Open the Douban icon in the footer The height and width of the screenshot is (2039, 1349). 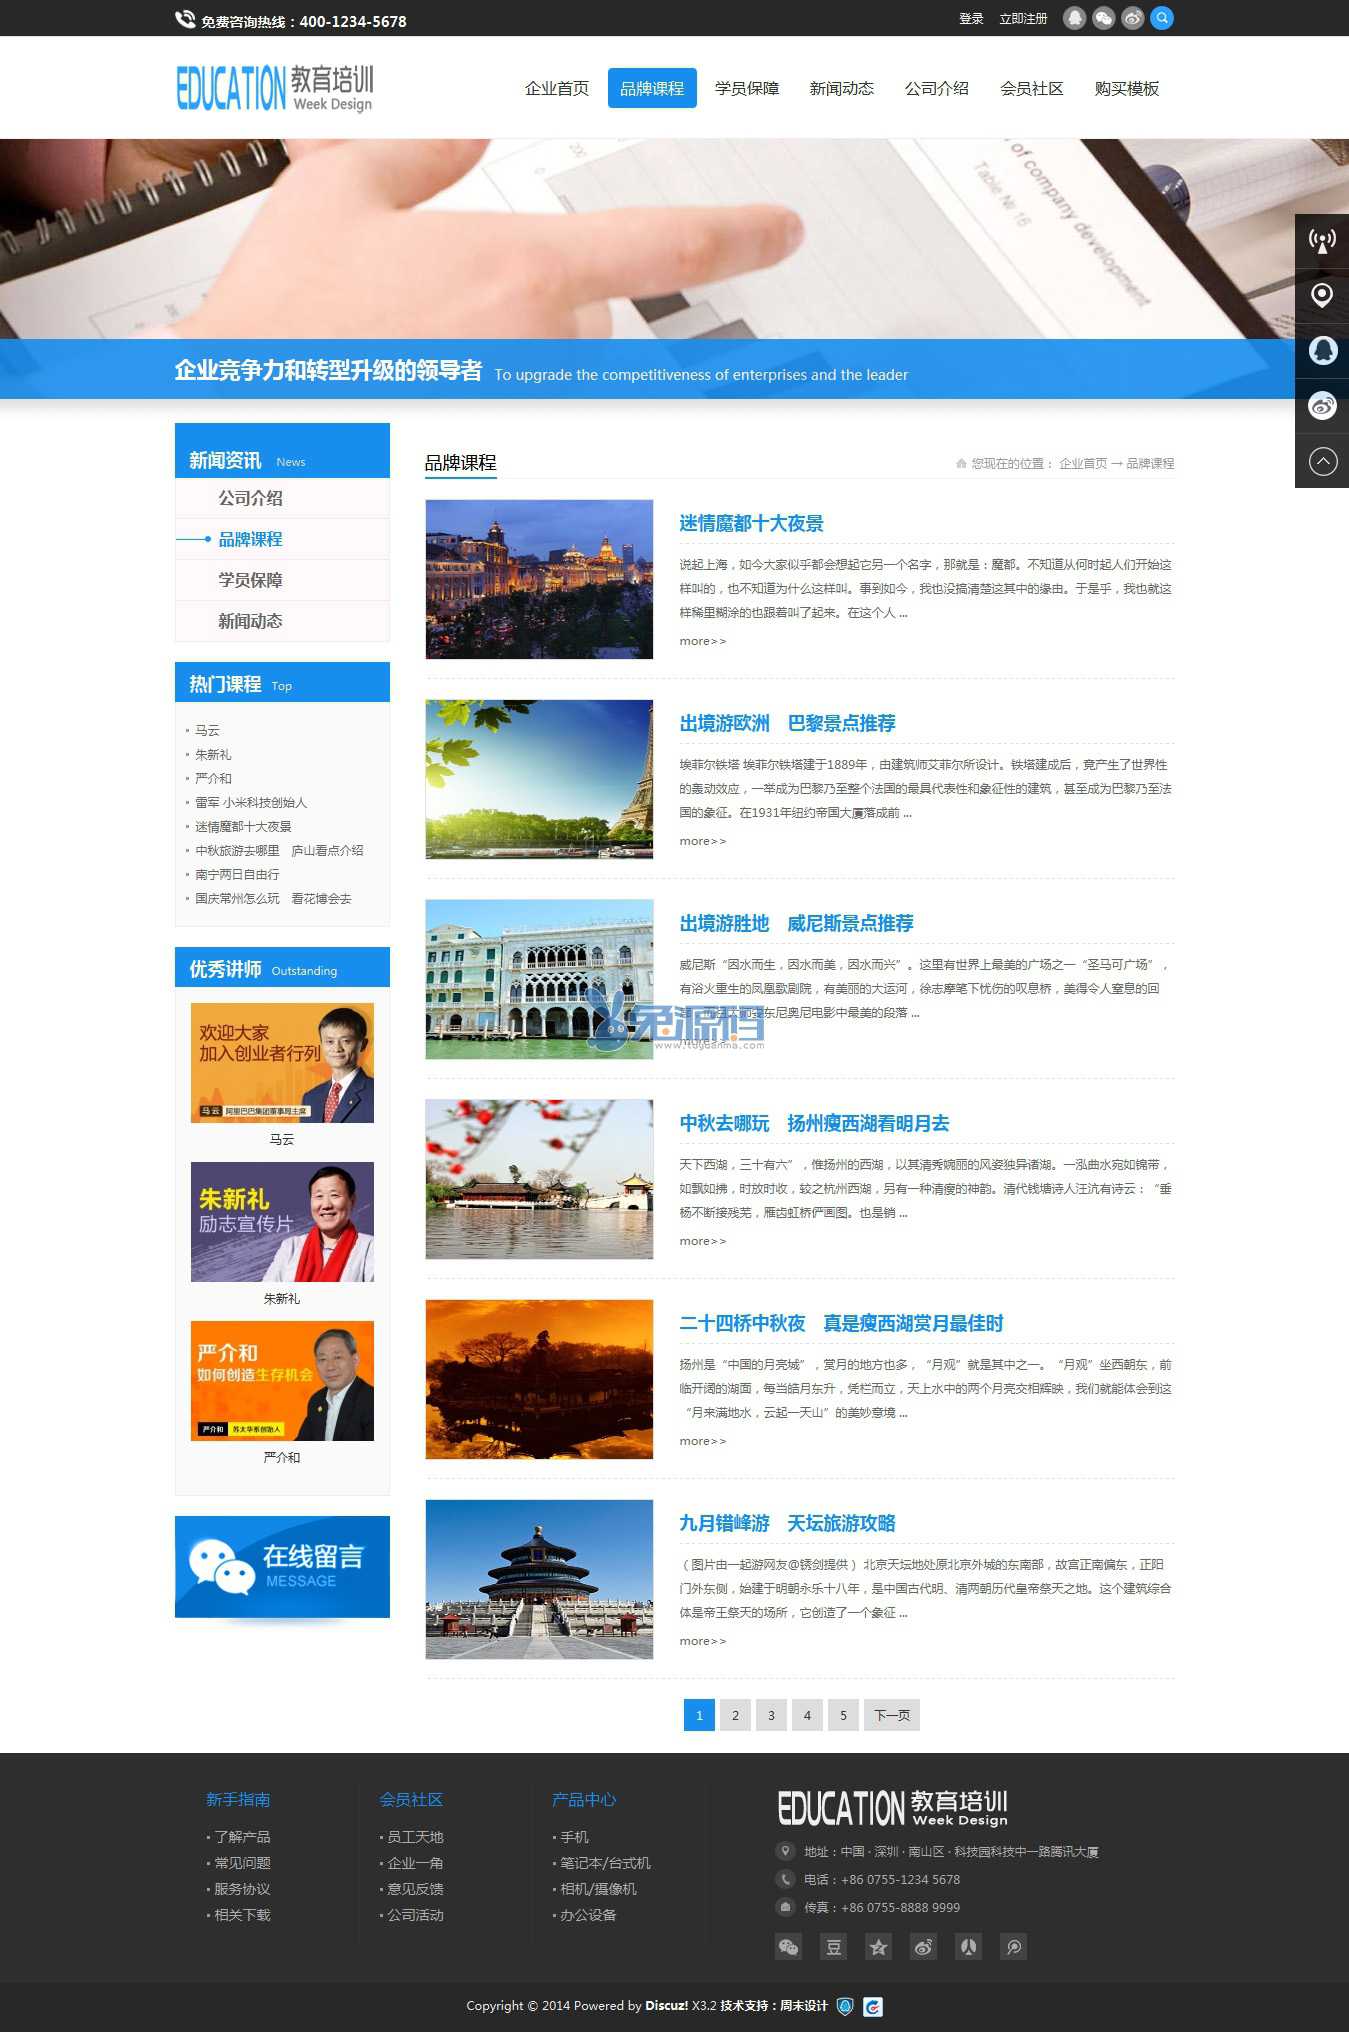coord(833,1947)
